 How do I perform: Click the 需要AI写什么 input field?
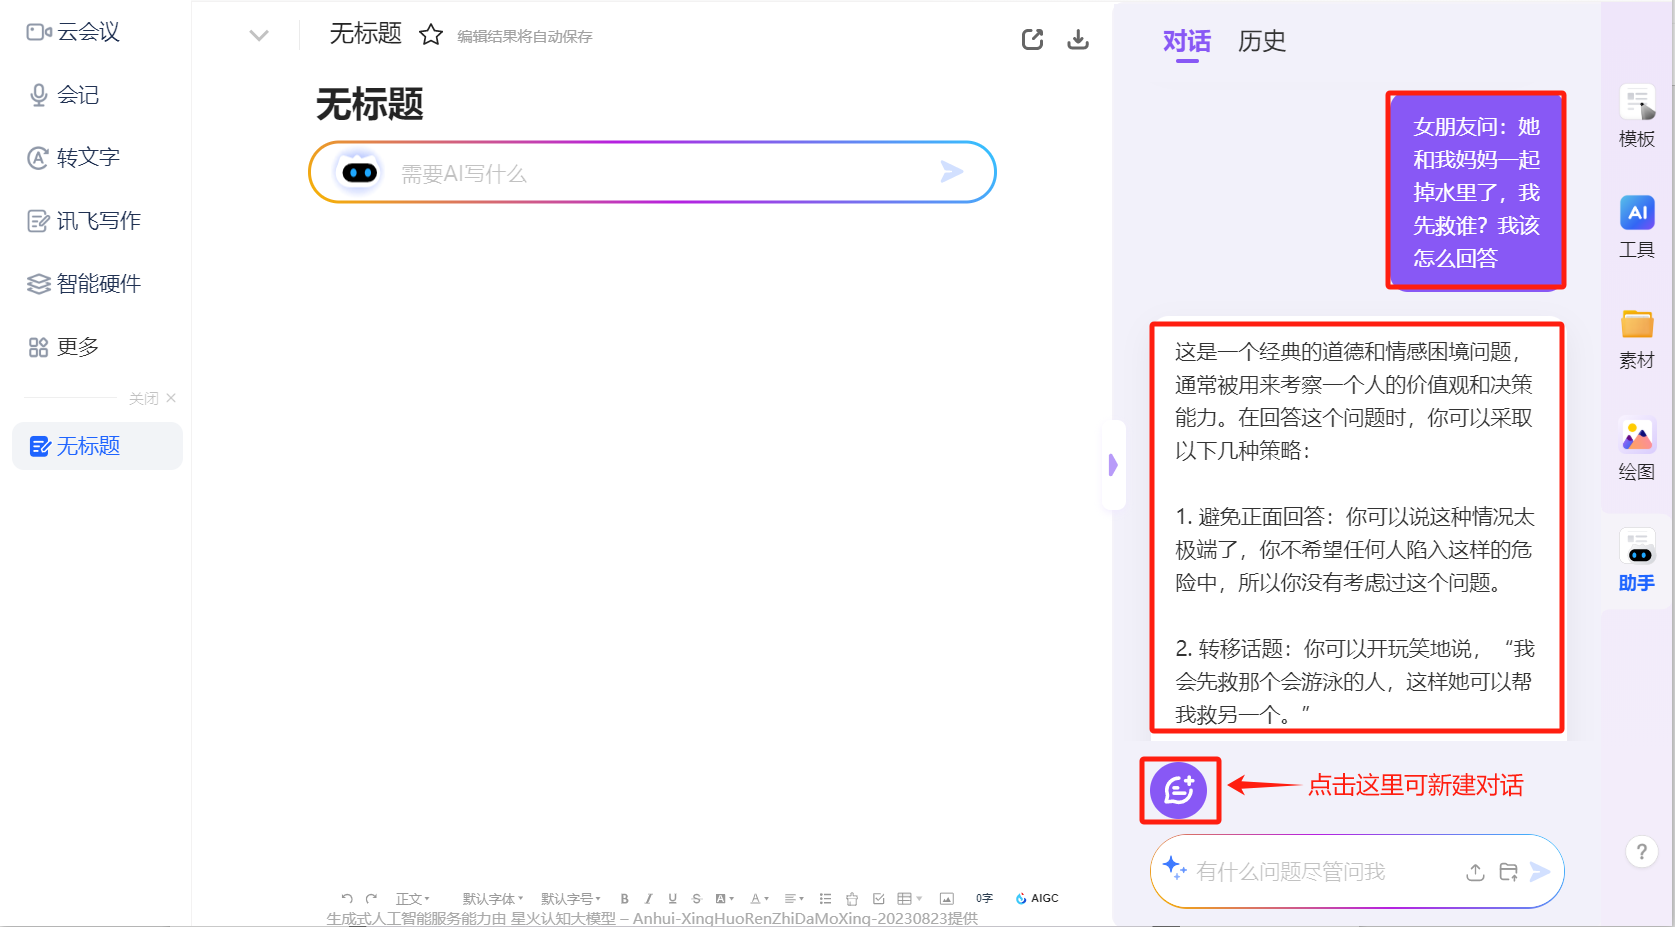[x=652, y=172]
